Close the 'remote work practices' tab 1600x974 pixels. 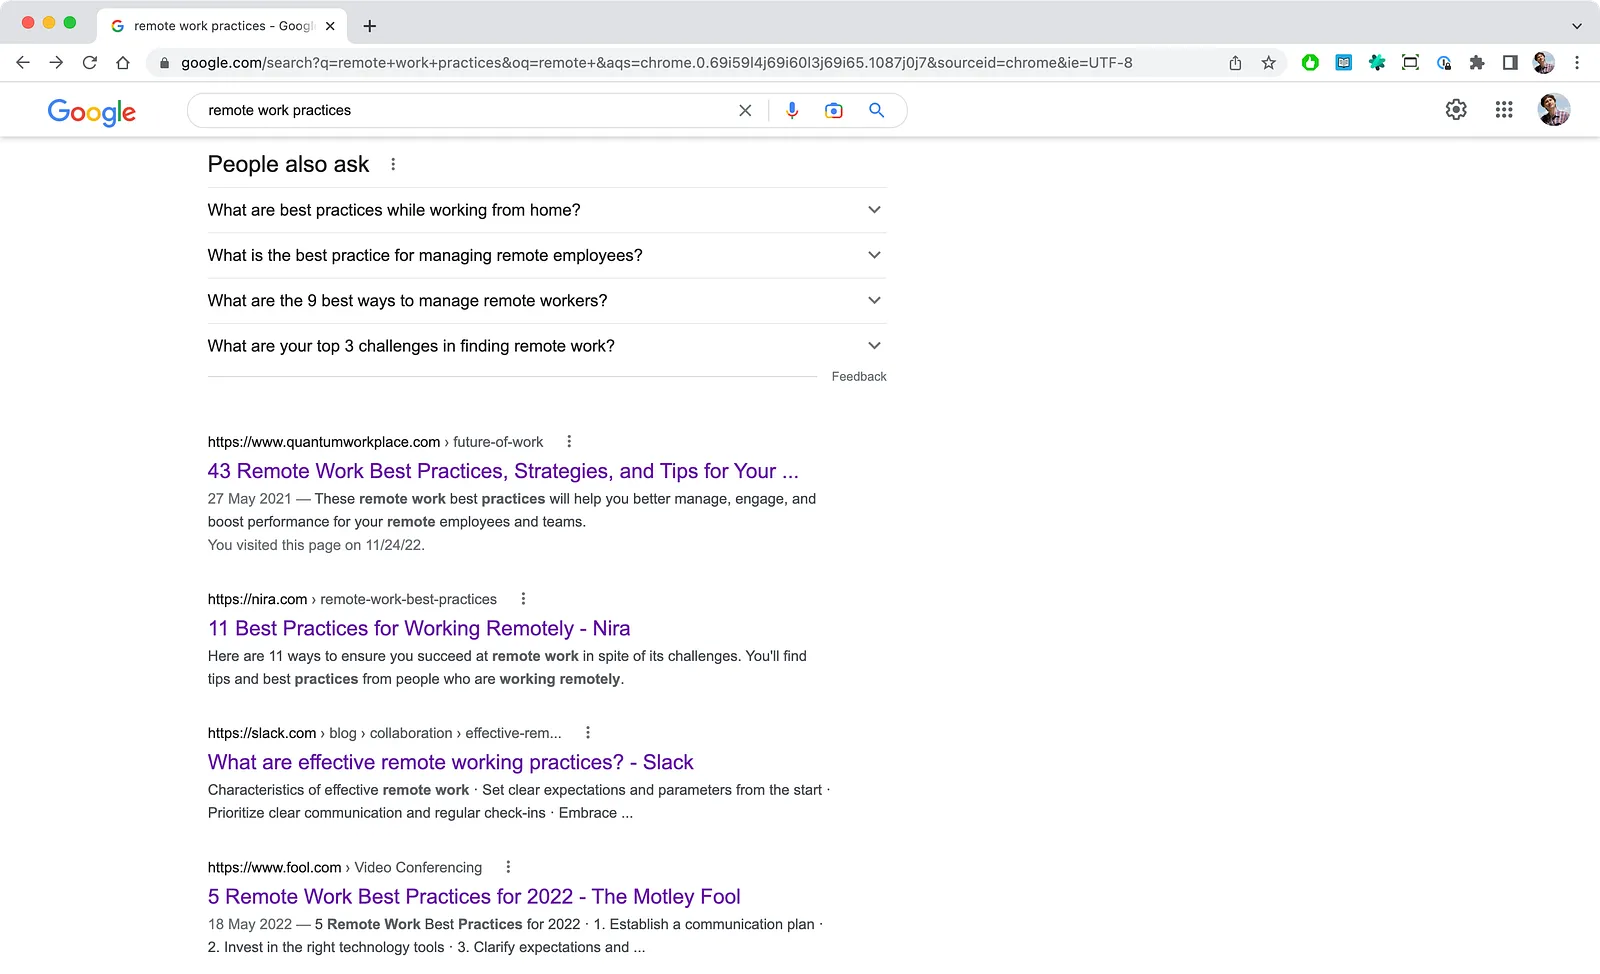[x=330, y=26]
